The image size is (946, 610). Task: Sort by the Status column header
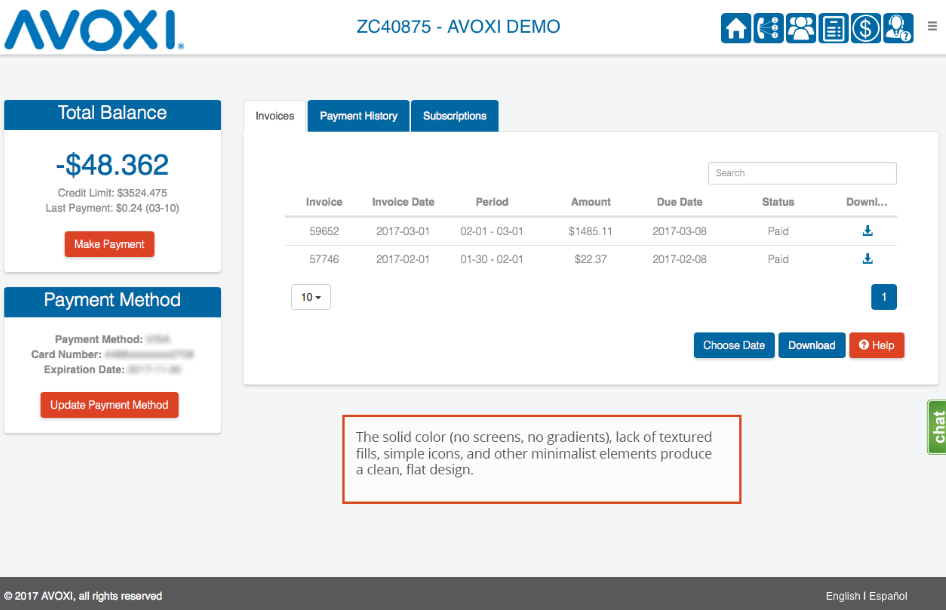point(778,202)
